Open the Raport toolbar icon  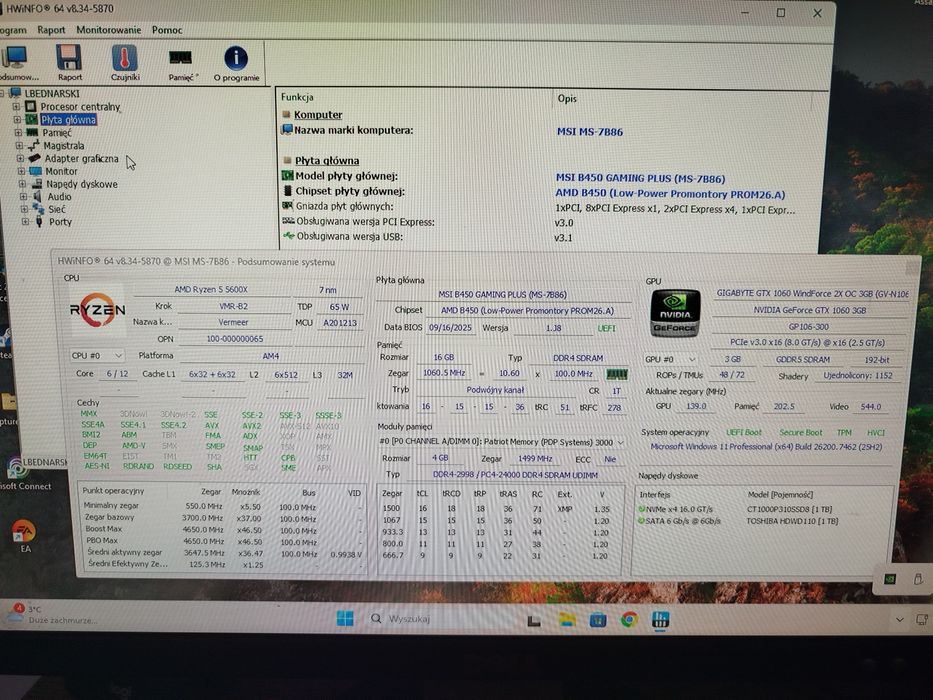(x=69, y=62)
